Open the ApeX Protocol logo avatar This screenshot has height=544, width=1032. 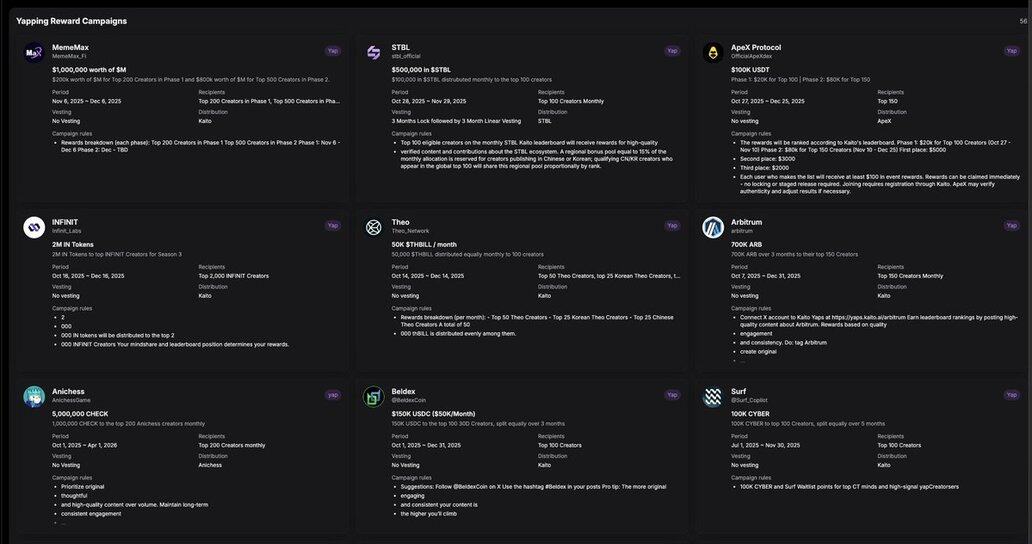click(x=713, y=52)
